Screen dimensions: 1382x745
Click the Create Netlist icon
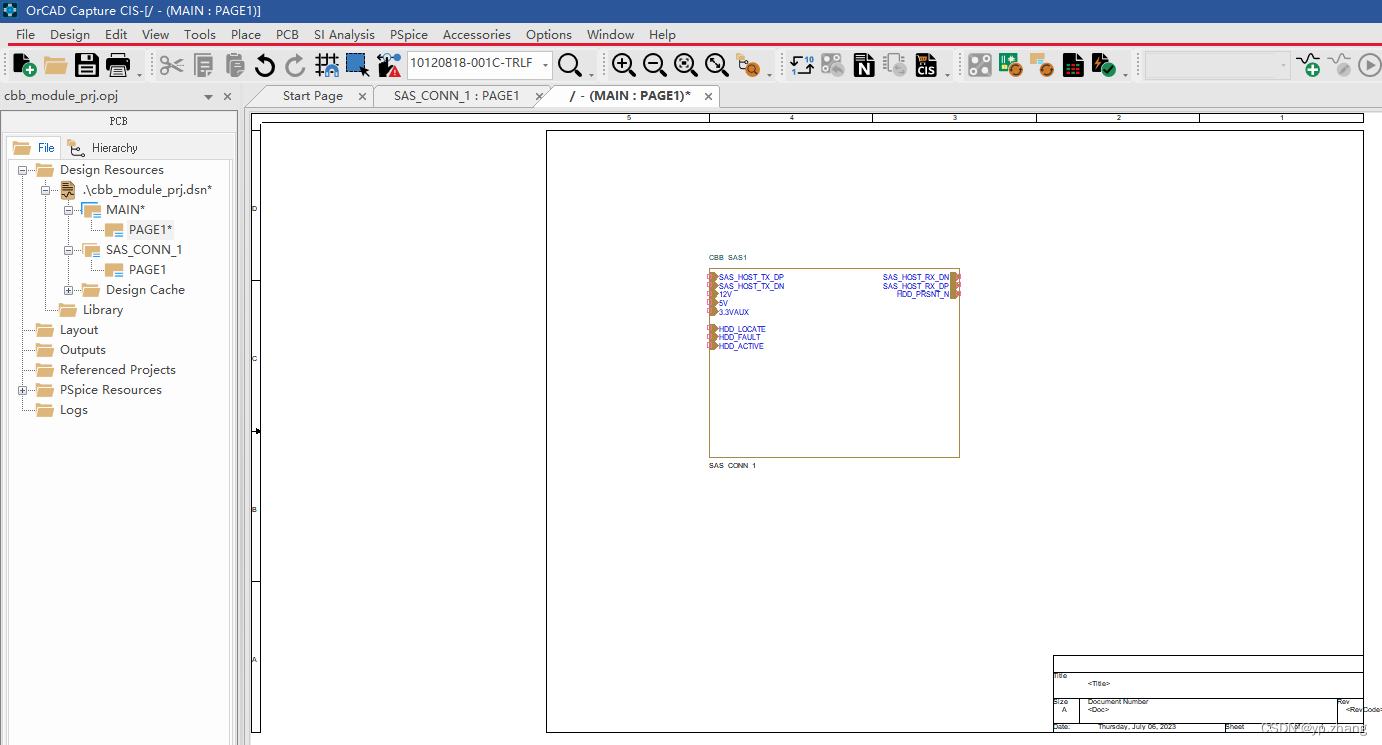(864, 66)
